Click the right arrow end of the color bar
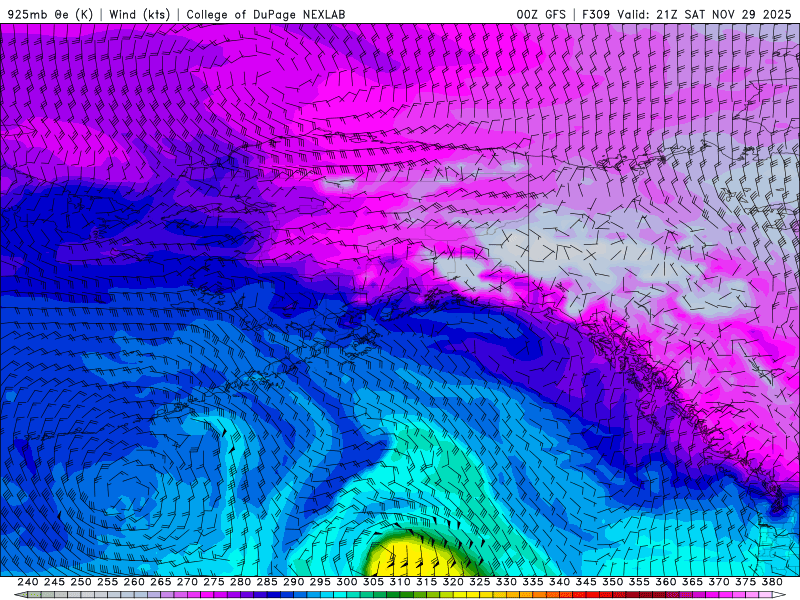This screenshot has width=800, height=600. click(780, 595)
